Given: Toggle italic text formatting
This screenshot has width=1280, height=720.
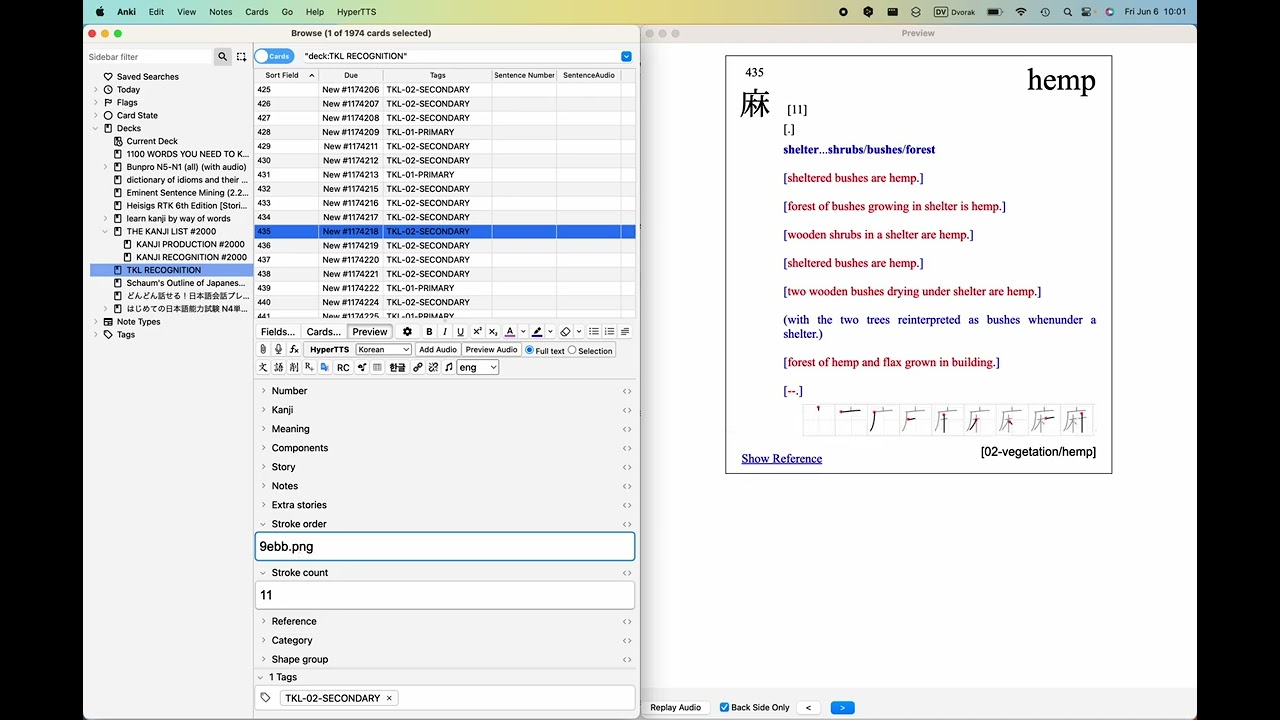Looking at the screenshot, I should (445, 332).
